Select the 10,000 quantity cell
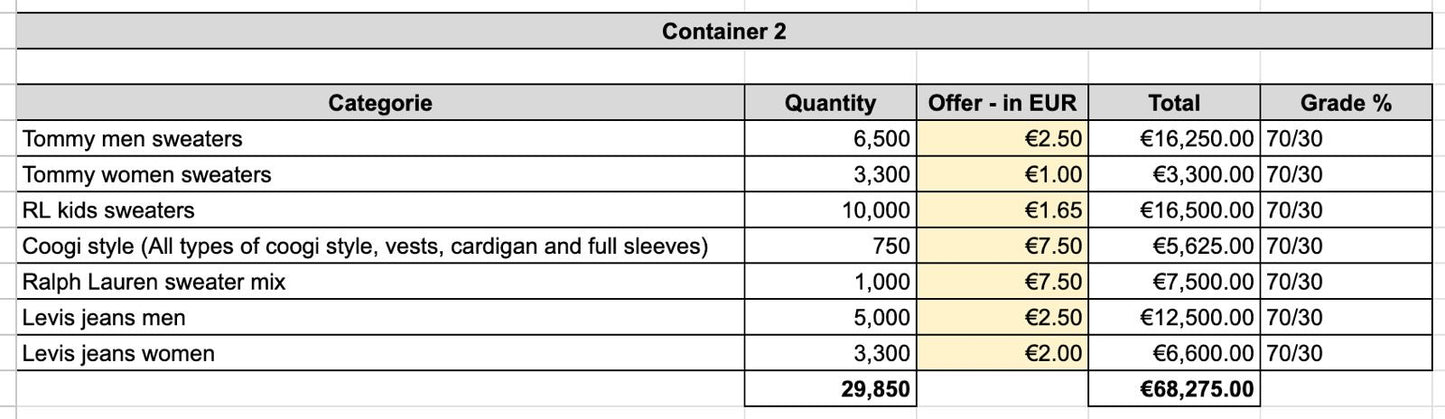 click(830, 210)
